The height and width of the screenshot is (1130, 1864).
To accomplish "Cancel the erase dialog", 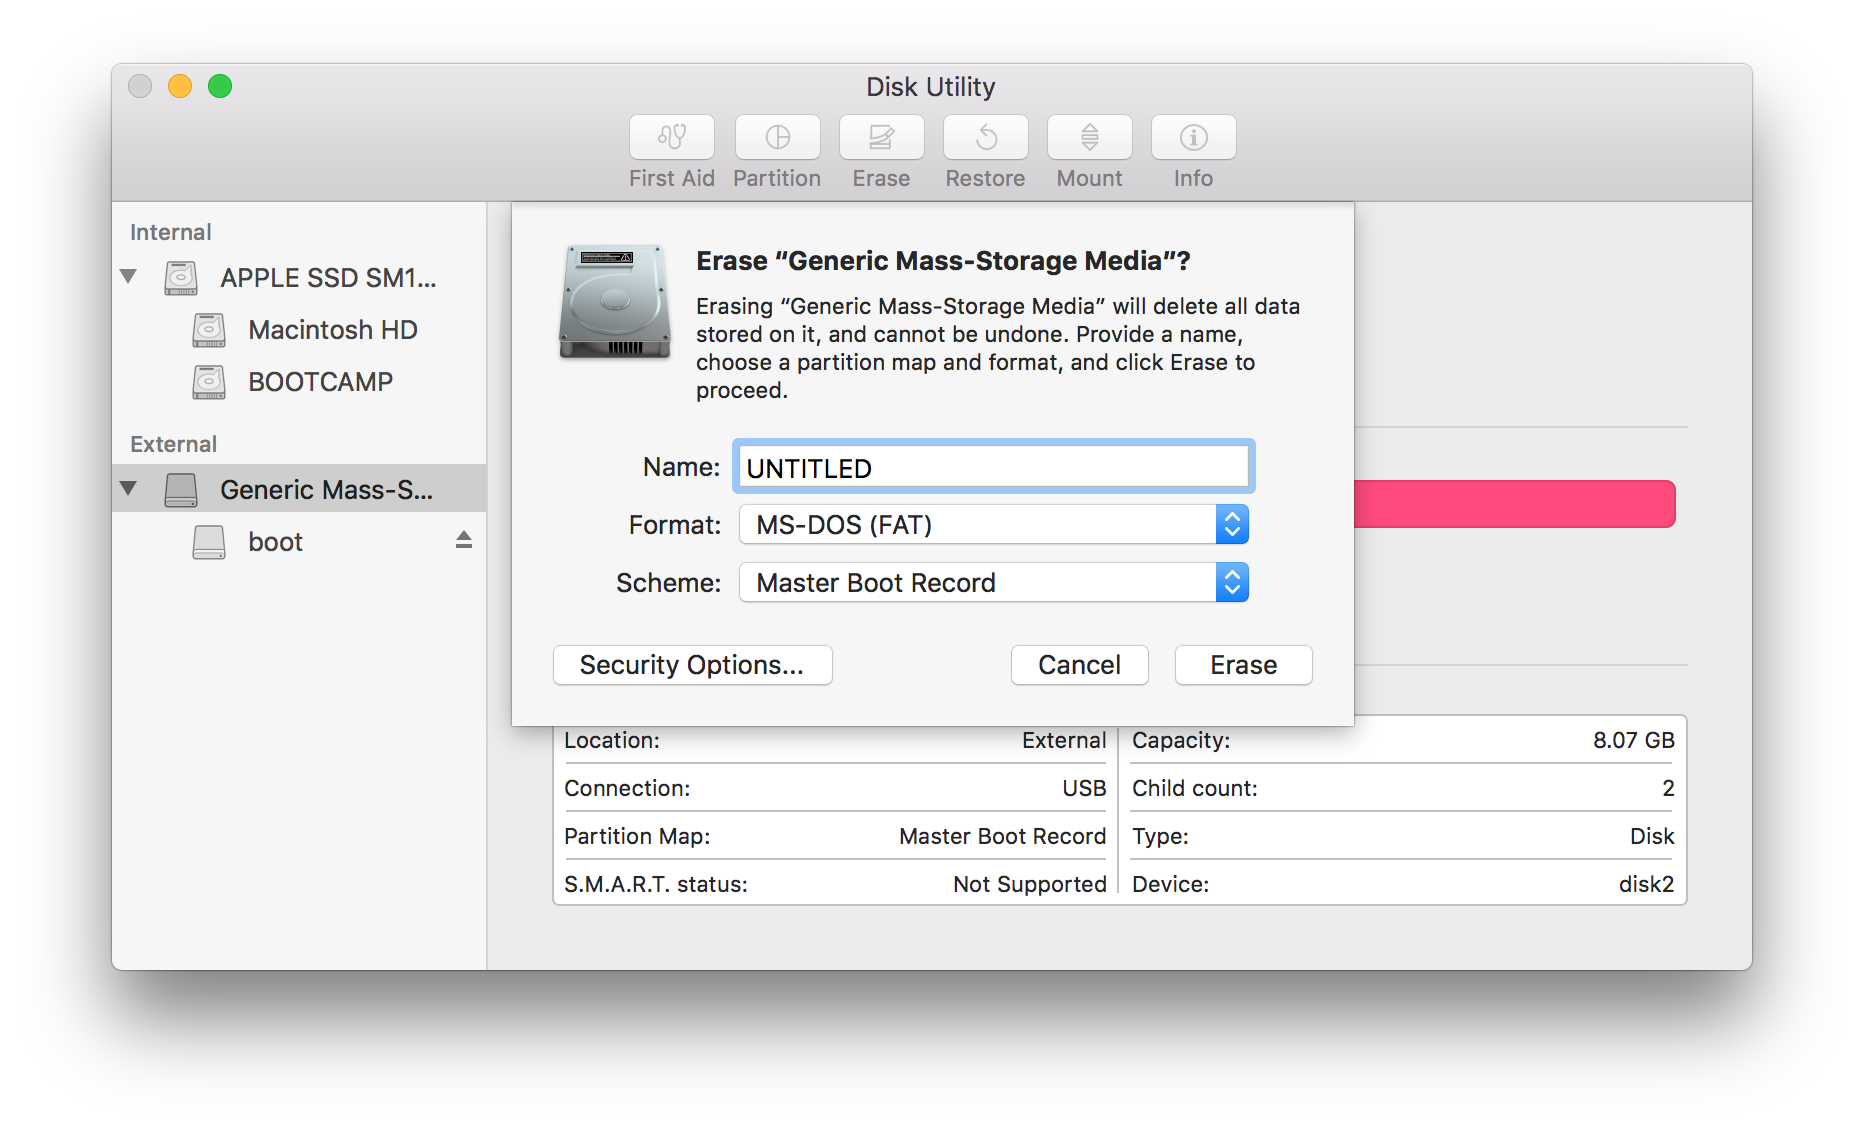I will click(x=1079, y=664).
